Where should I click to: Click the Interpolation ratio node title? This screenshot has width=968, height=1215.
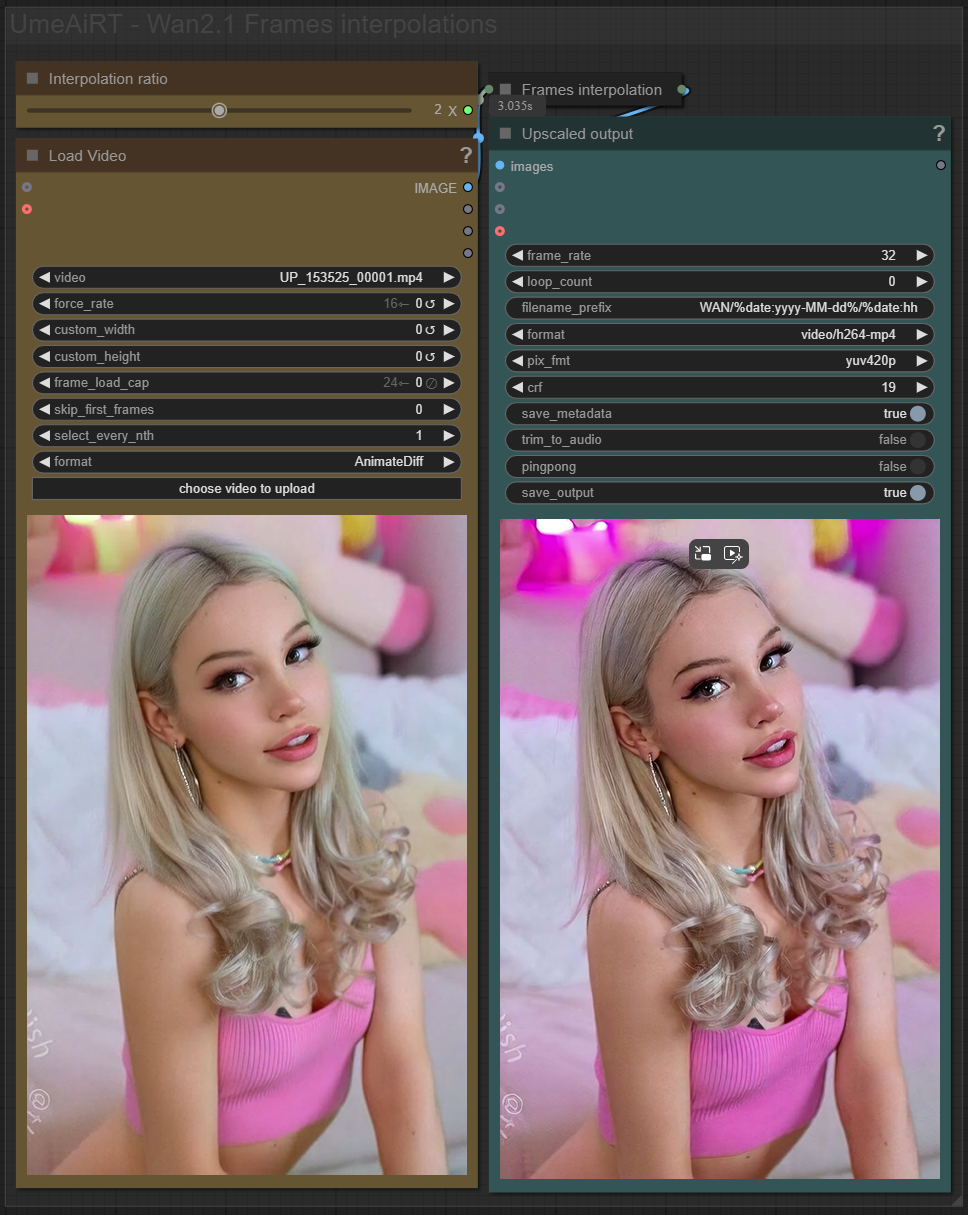(x=108, y=79)
